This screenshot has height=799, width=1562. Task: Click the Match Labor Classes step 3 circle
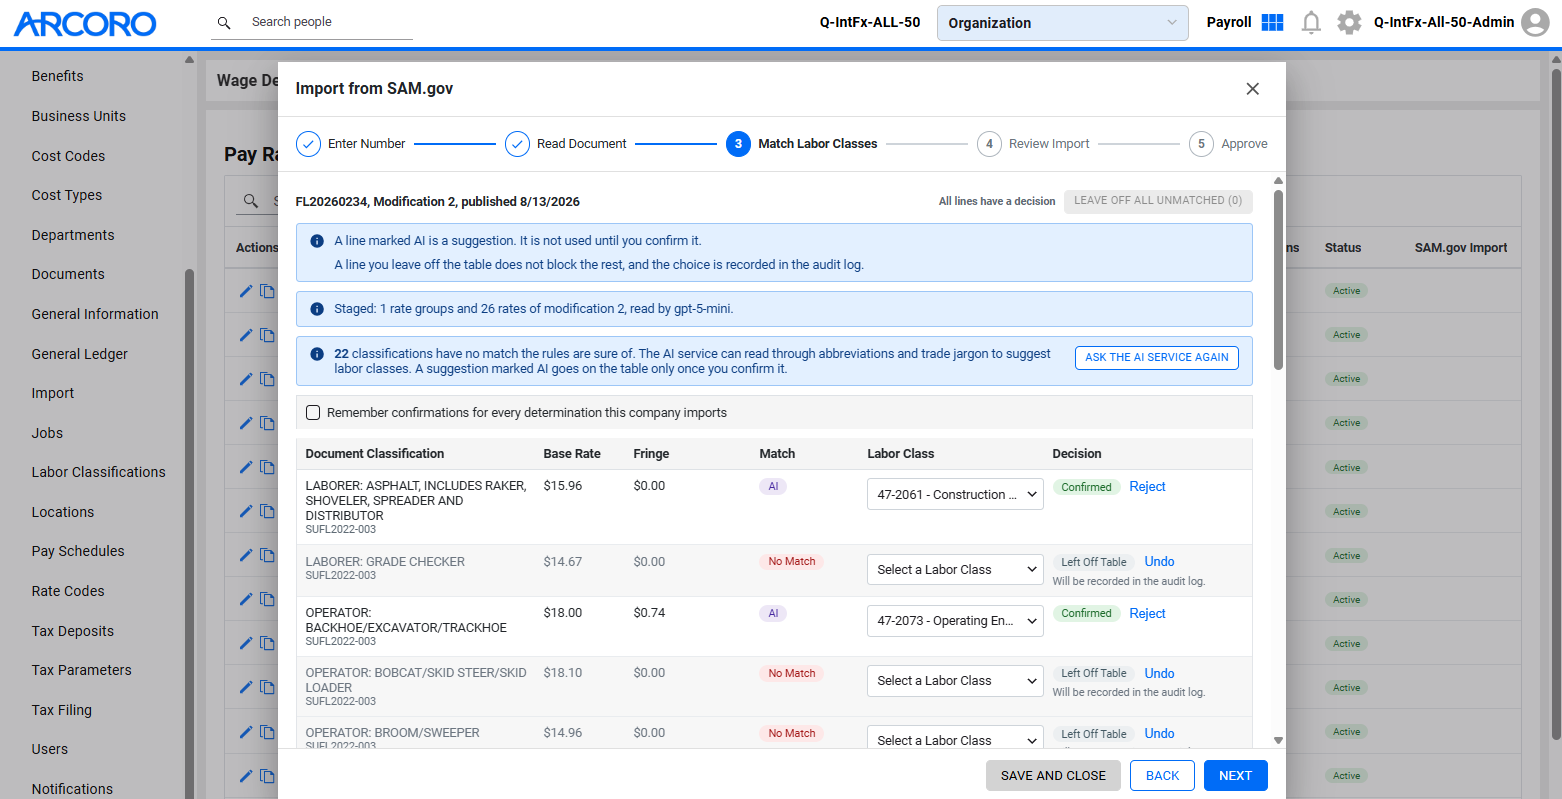coord(738,144)
